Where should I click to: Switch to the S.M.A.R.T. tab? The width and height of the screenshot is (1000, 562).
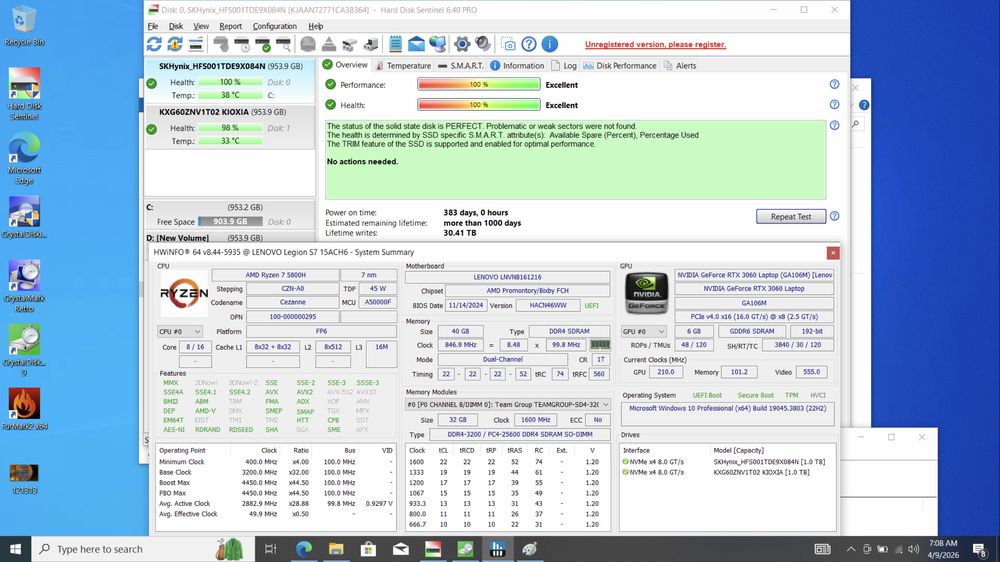click(x=460, y=66)
